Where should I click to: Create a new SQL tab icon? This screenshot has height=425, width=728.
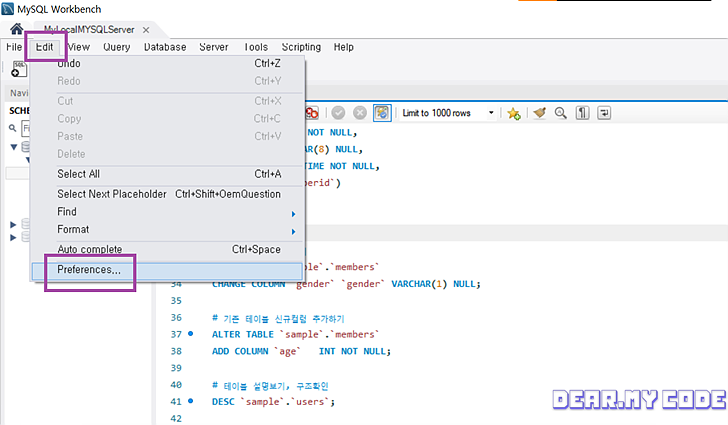coord(19,69)
